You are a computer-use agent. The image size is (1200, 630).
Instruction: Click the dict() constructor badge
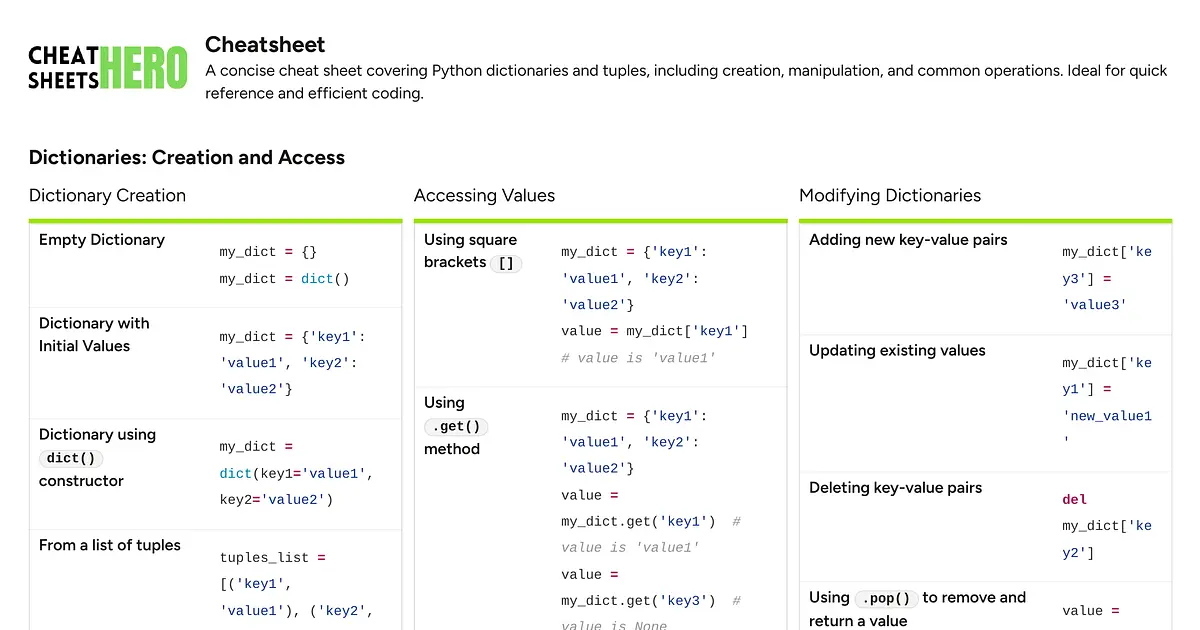[70, 458]
